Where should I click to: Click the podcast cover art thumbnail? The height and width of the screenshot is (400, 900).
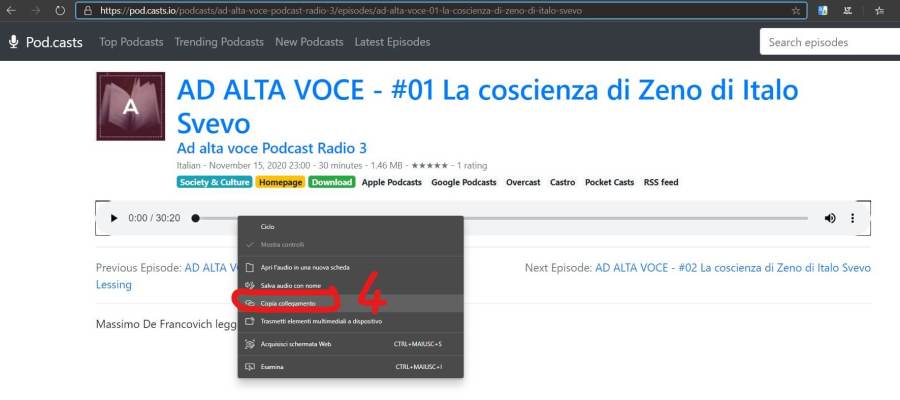coord(131,106)
